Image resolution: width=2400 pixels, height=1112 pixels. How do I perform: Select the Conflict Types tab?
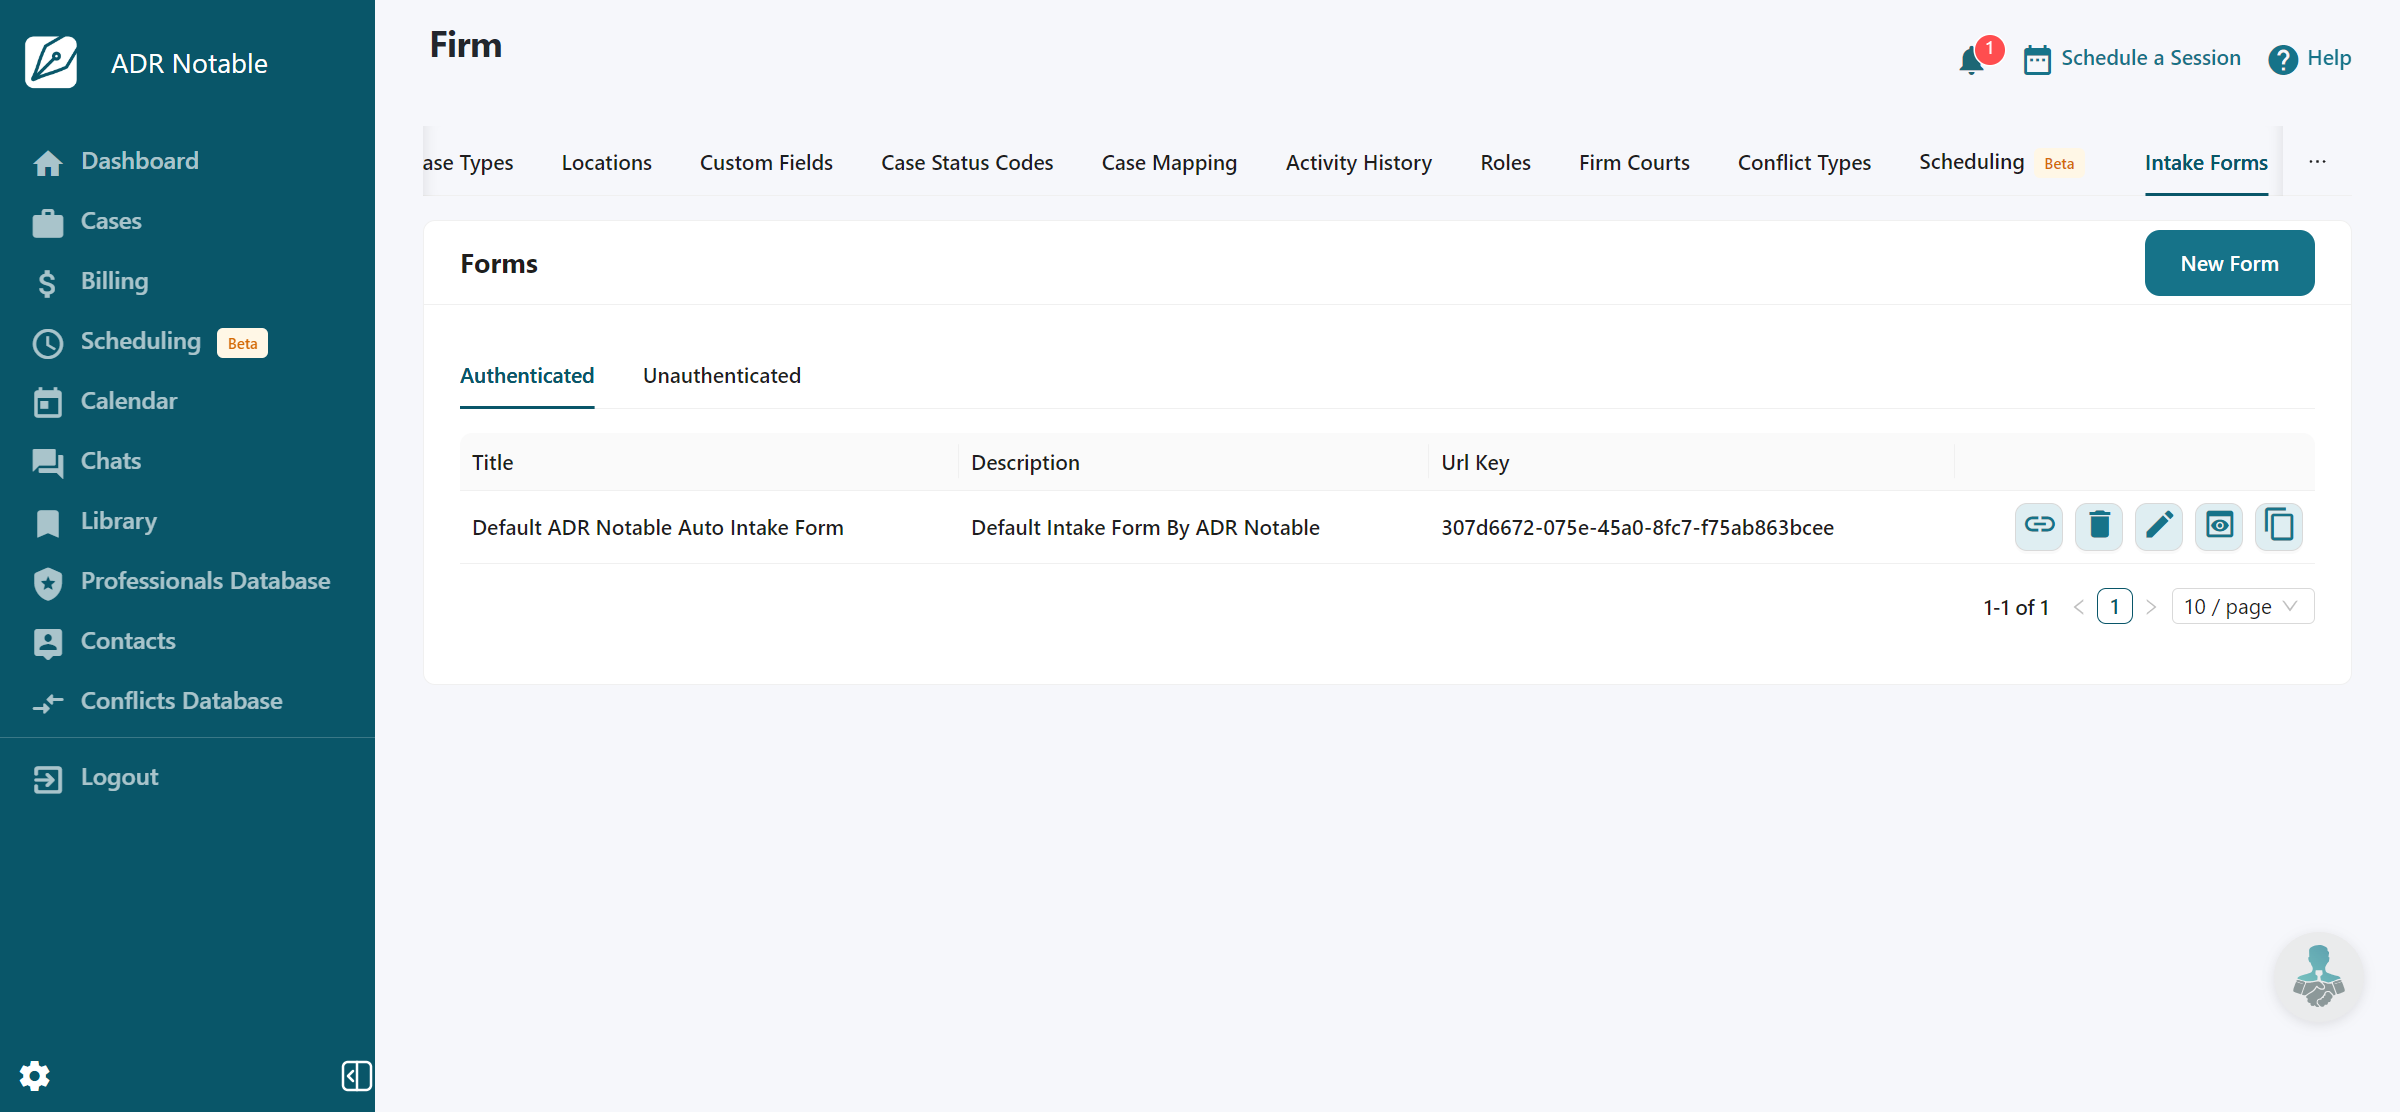[x=1803, y=163]
